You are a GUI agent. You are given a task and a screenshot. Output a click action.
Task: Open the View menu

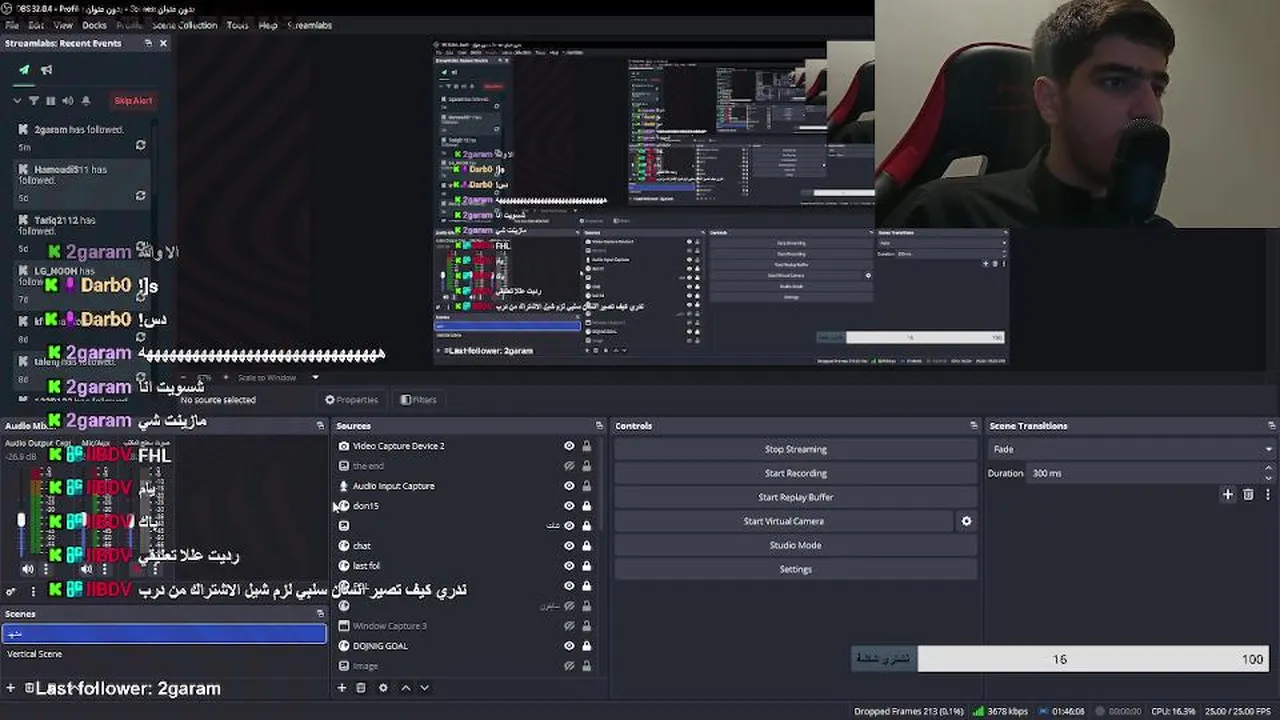click(x=63, y=25)
